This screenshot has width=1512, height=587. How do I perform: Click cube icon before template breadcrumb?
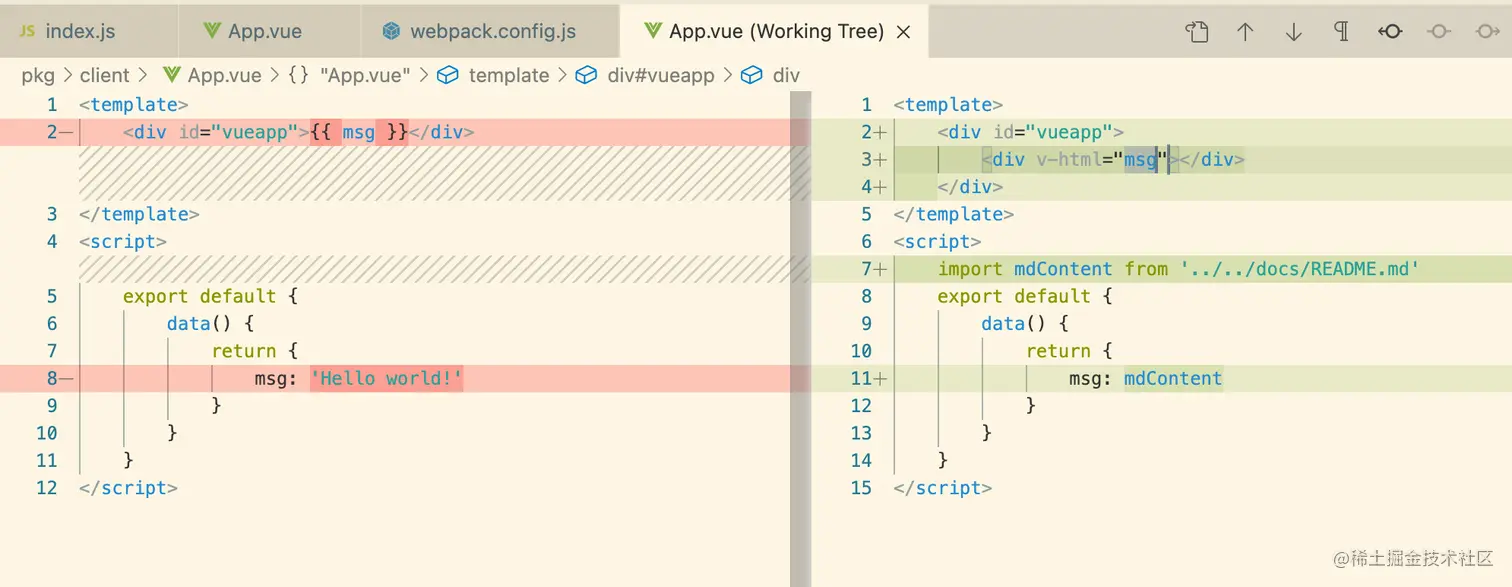pos(448,75)
